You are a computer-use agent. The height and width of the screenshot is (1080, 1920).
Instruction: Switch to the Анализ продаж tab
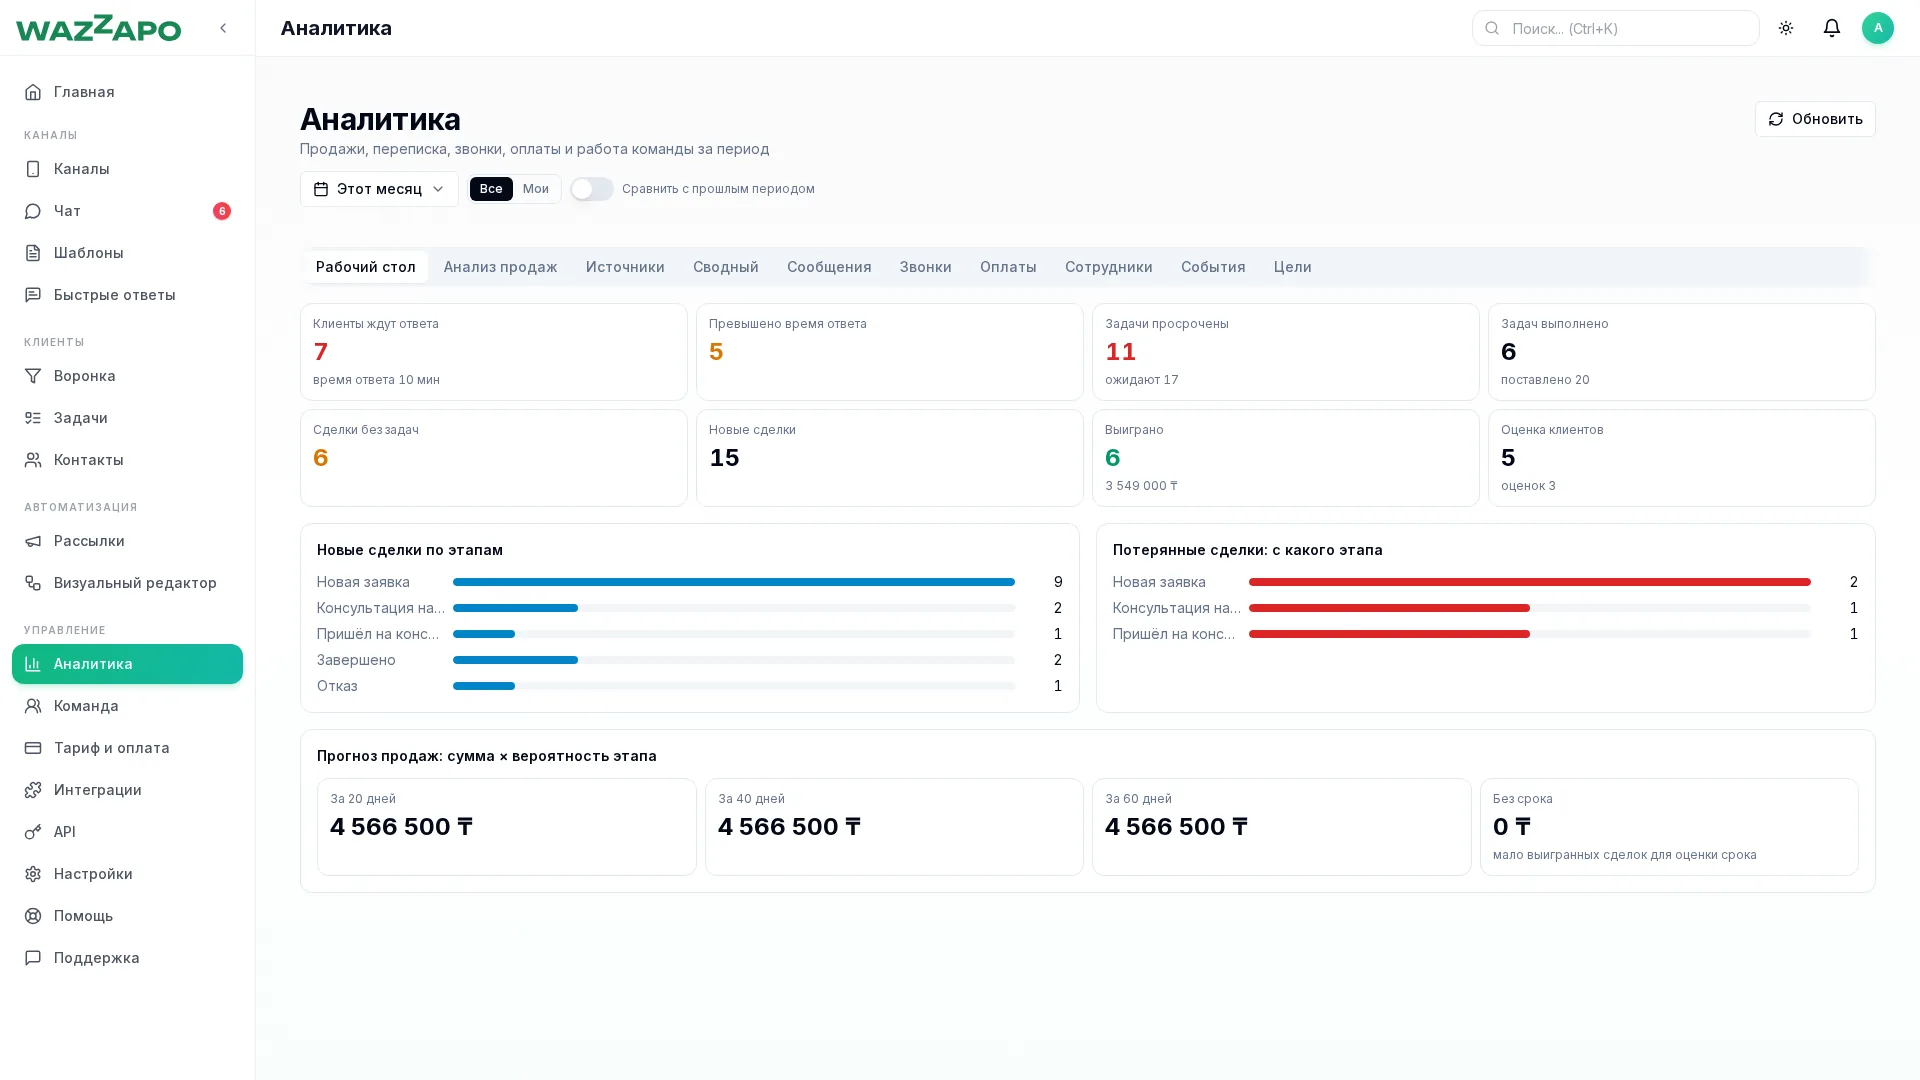(500, 267)
